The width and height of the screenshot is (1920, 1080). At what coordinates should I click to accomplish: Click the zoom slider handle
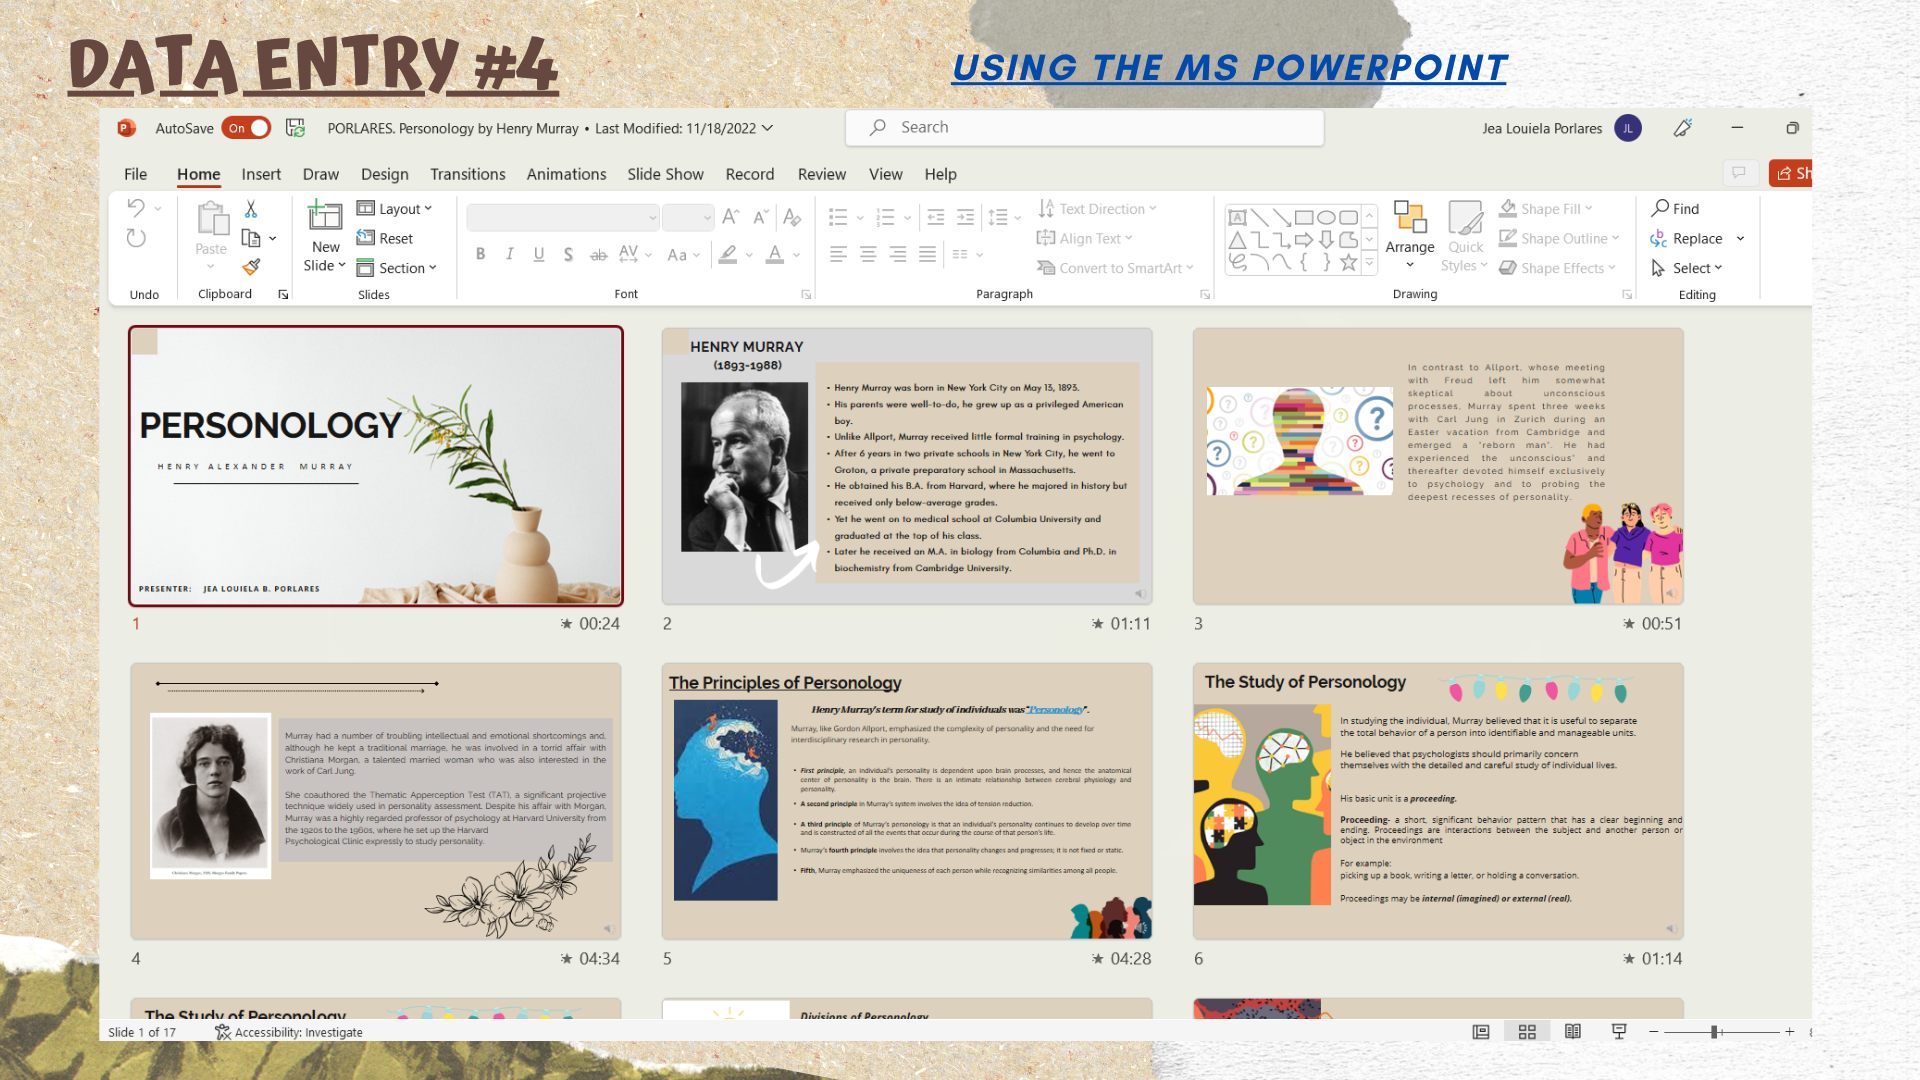click(x=1714, y=1032)
